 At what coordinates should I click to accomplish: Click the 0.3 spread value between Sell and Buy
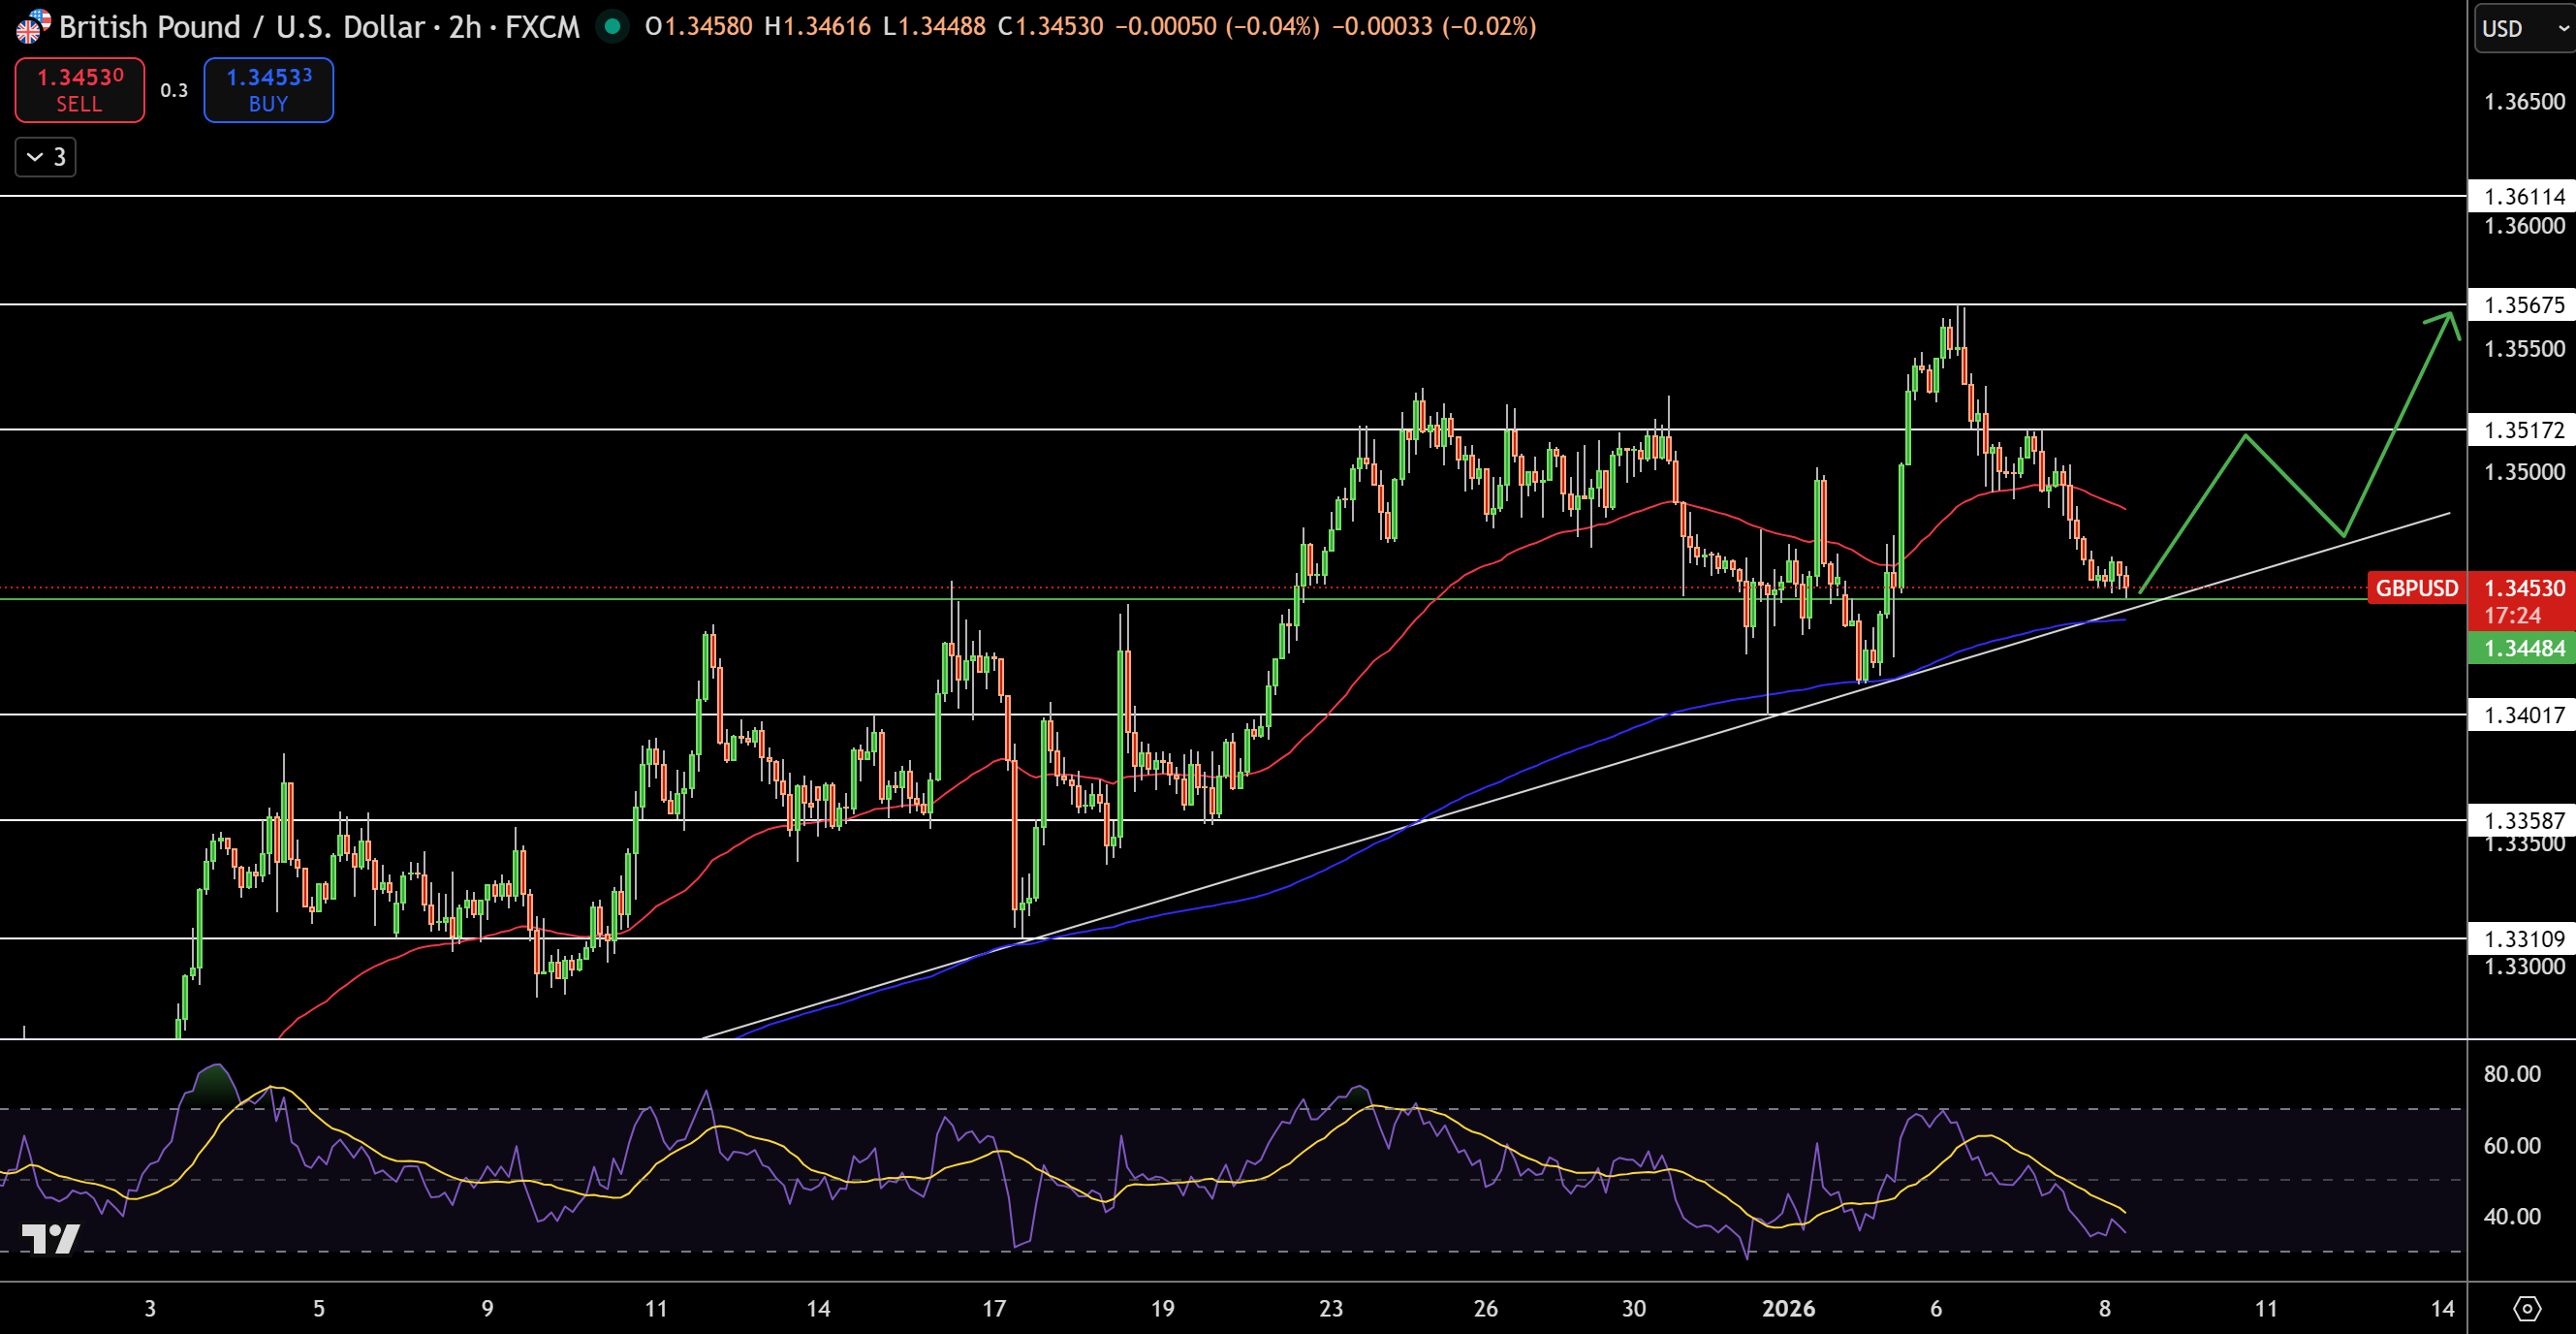(174, 90)
